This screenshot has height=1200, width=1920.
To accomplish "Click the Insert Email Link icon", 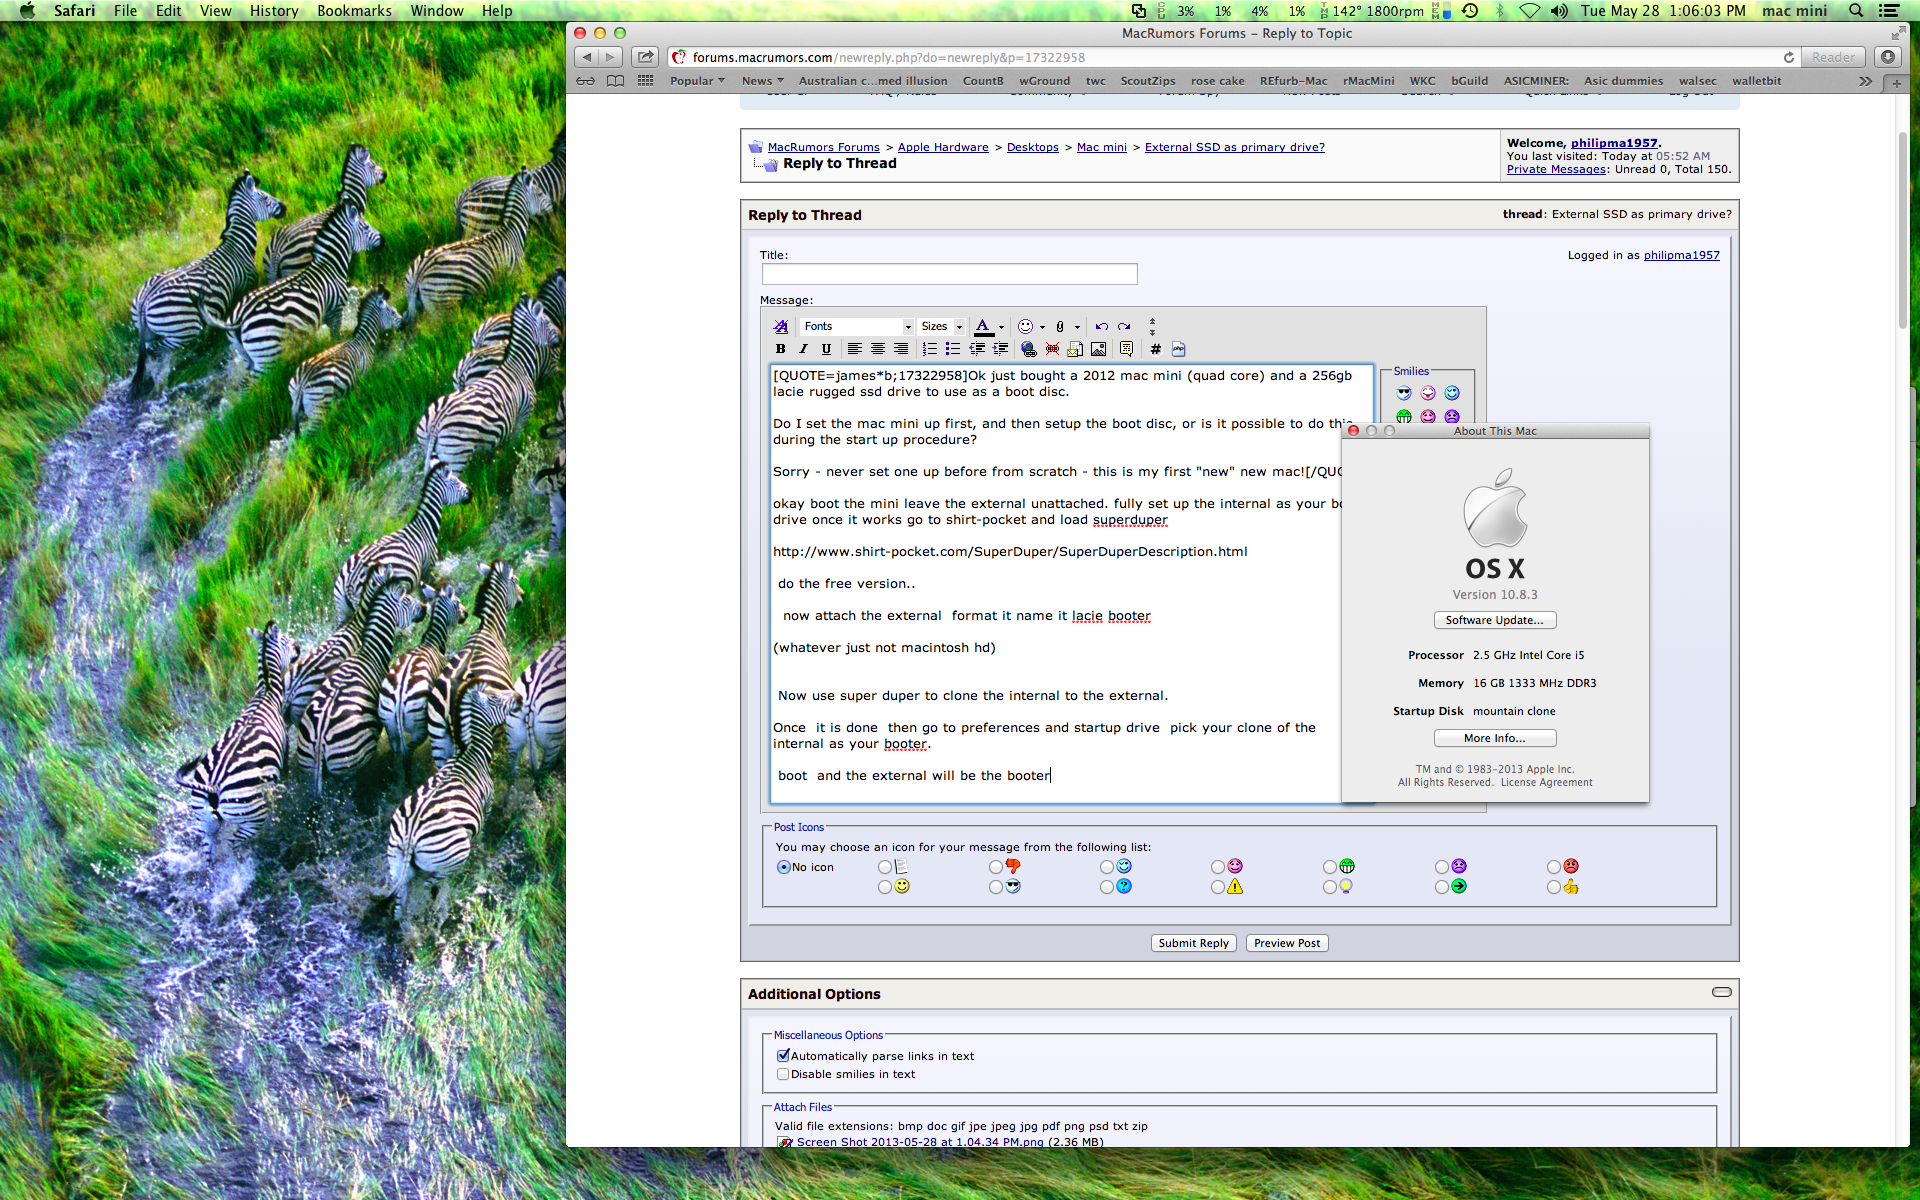I will pyautogui.click(x=1075, y=349).
